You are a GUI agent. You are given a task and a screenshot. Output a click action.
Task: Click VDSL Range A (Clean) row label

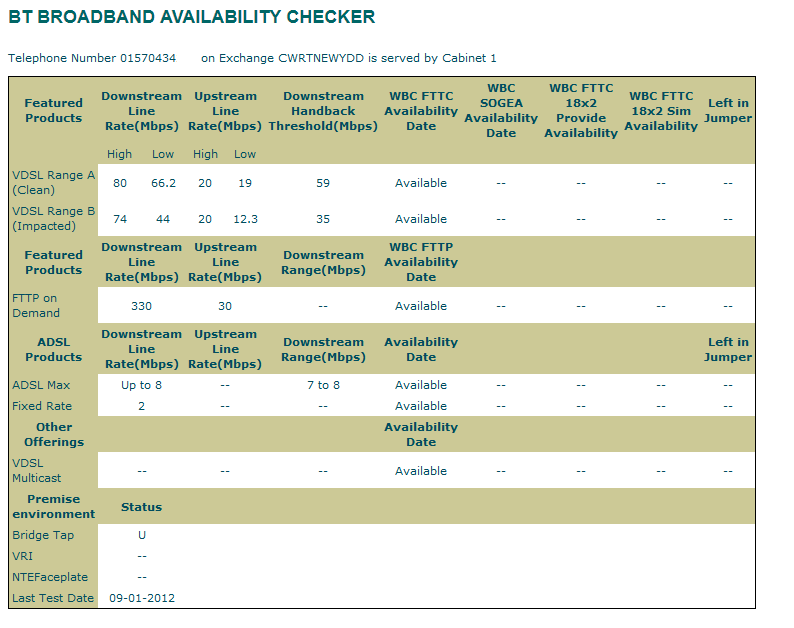[x=54, y=182]
